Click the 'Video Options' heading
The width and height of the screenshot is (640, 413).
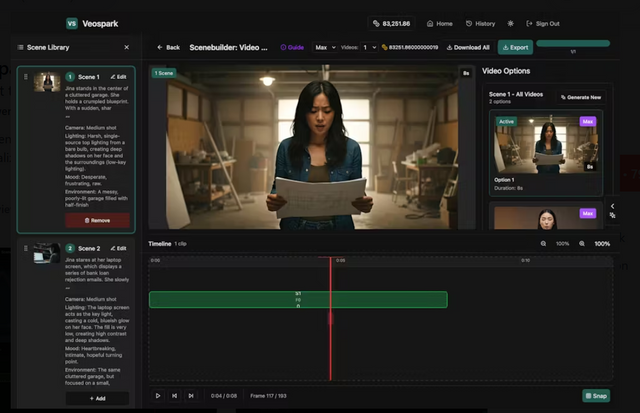506,71
